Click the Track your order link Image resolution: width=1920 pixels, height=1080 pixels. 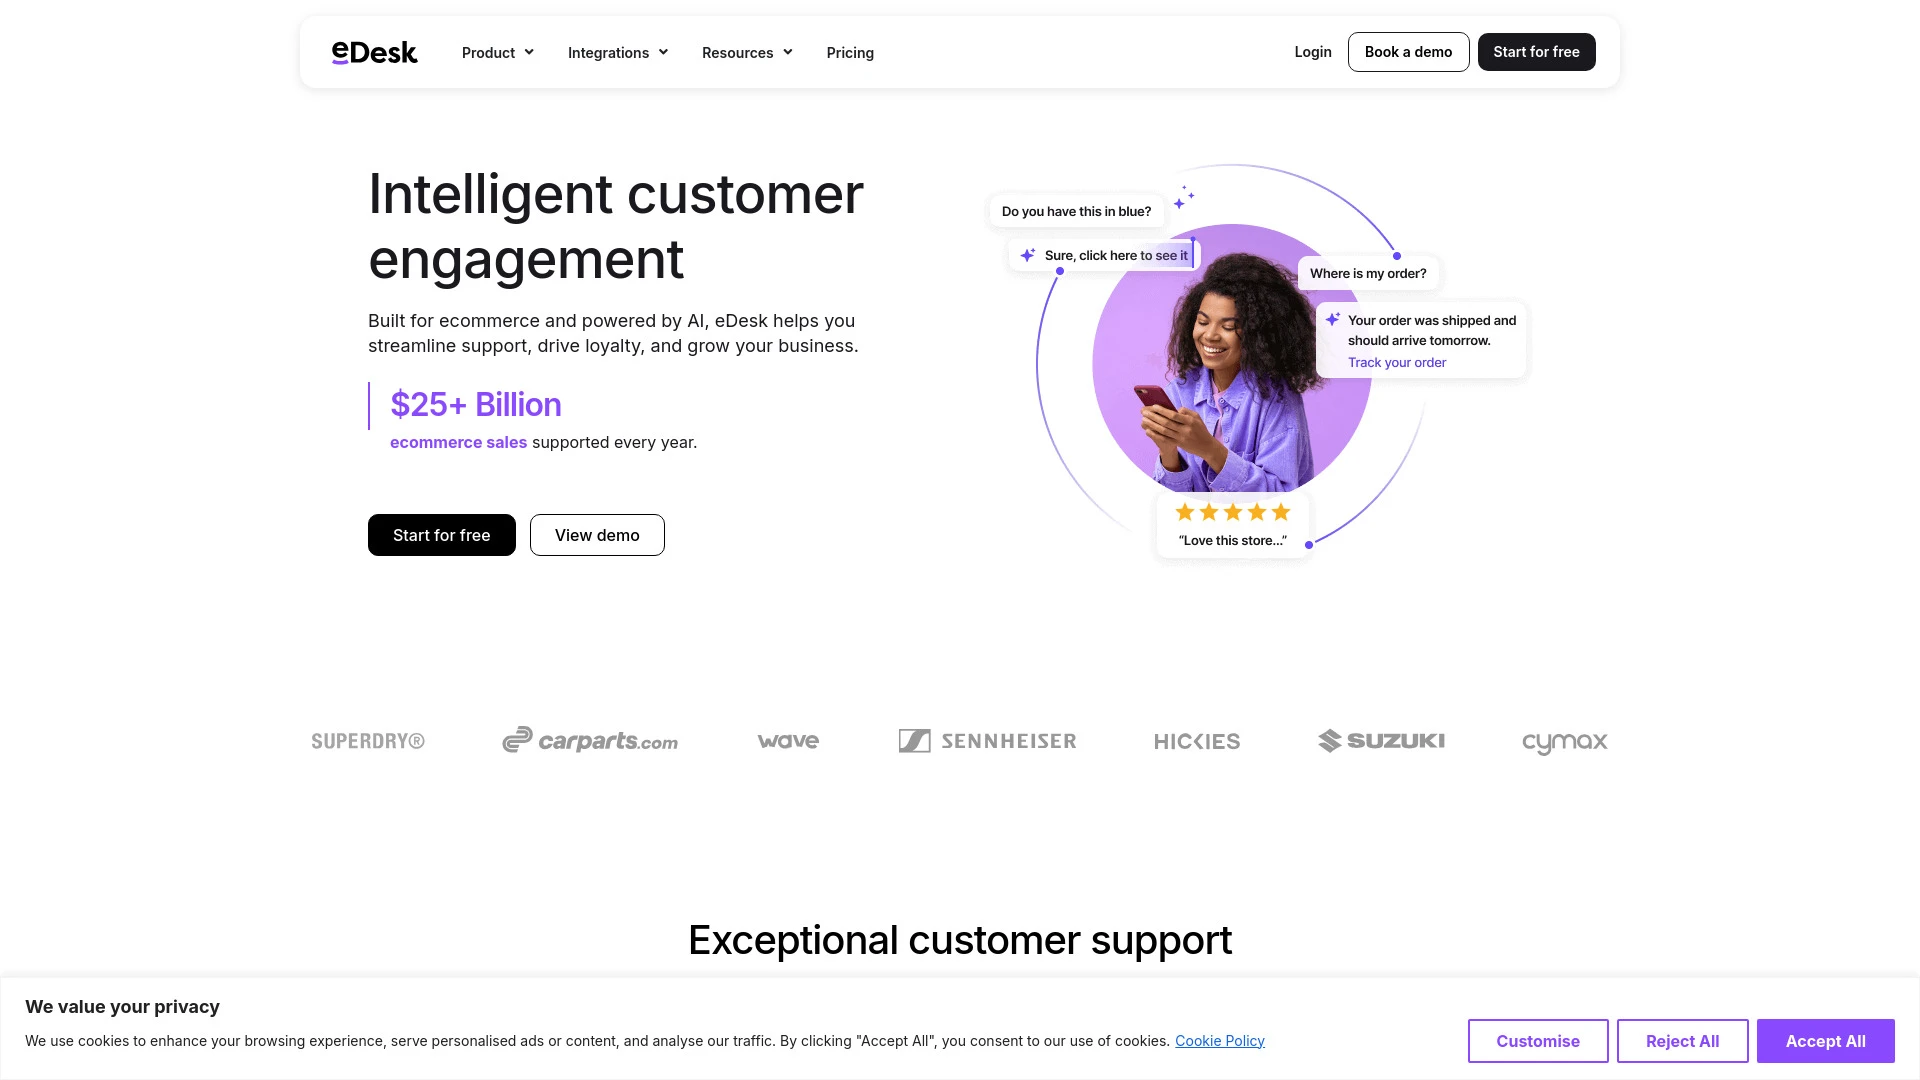pyautogui.click(x=1396, y=362)
